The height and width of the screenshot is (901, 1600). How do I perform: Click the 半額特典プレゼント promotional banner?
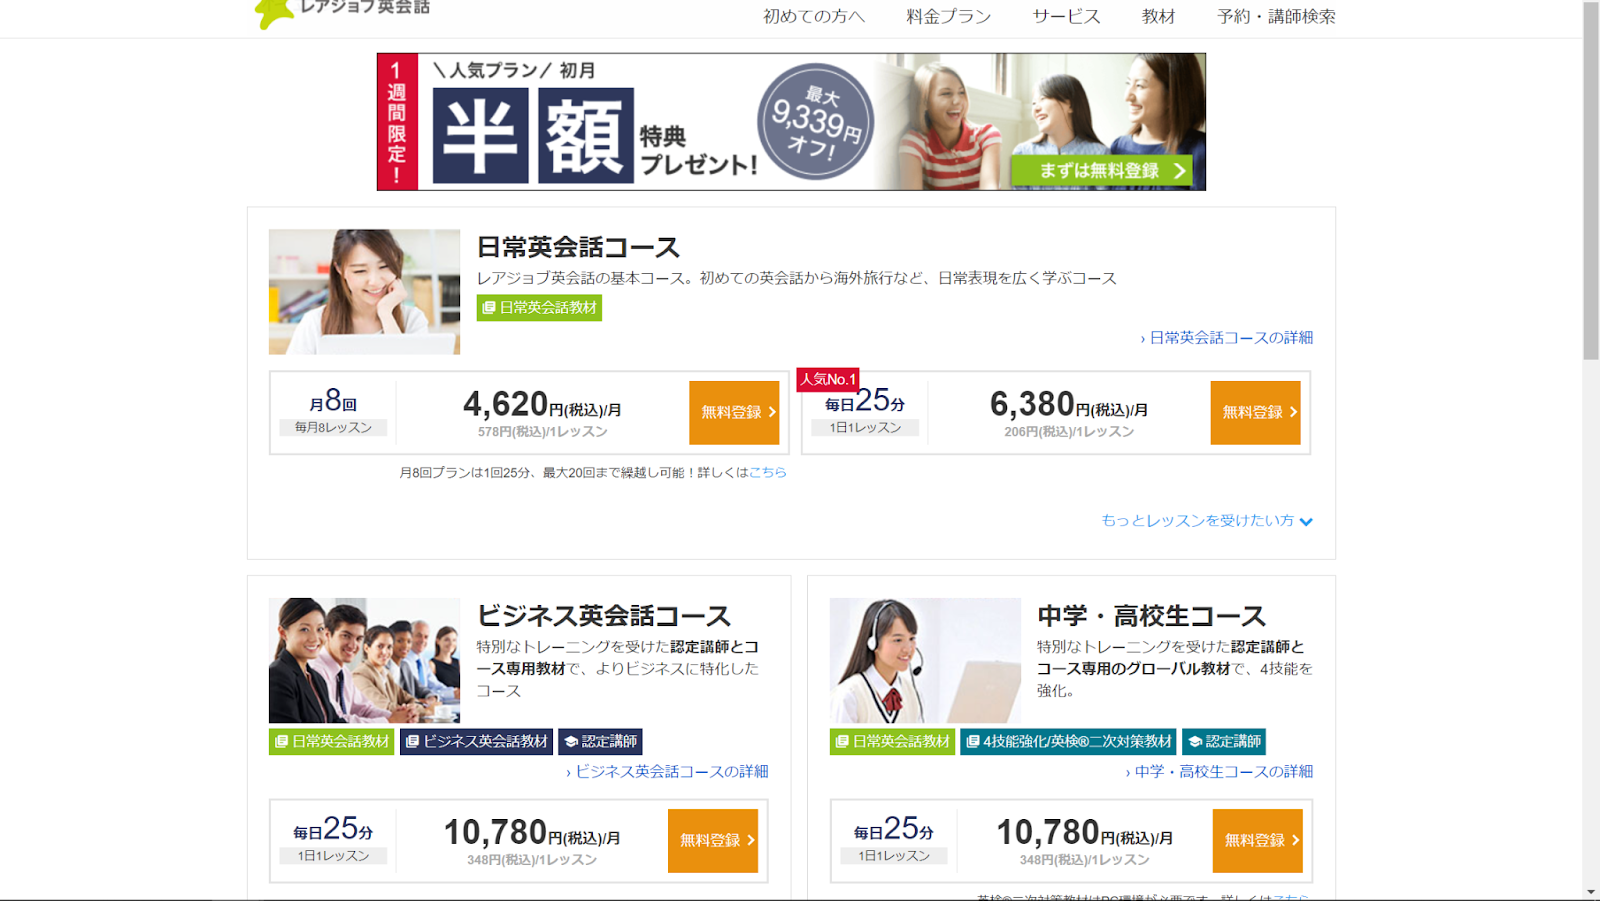[x=791, y=122]
